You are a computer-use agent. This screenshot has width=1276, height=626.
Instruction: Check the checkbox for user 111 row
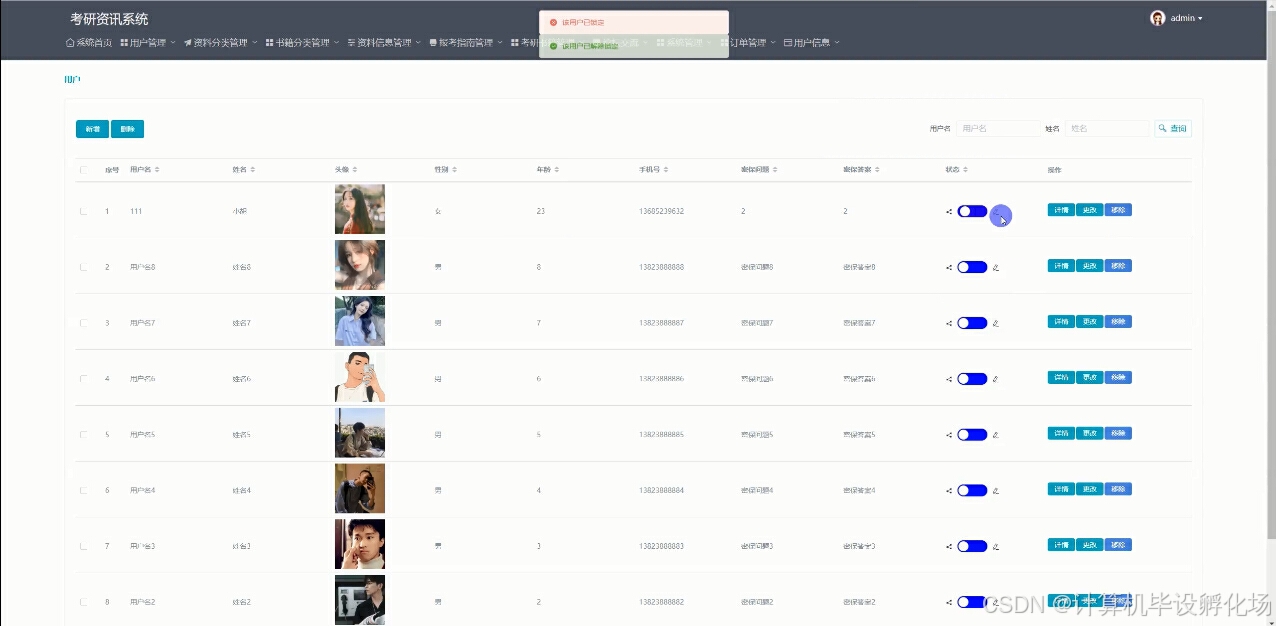click(84, 211)
